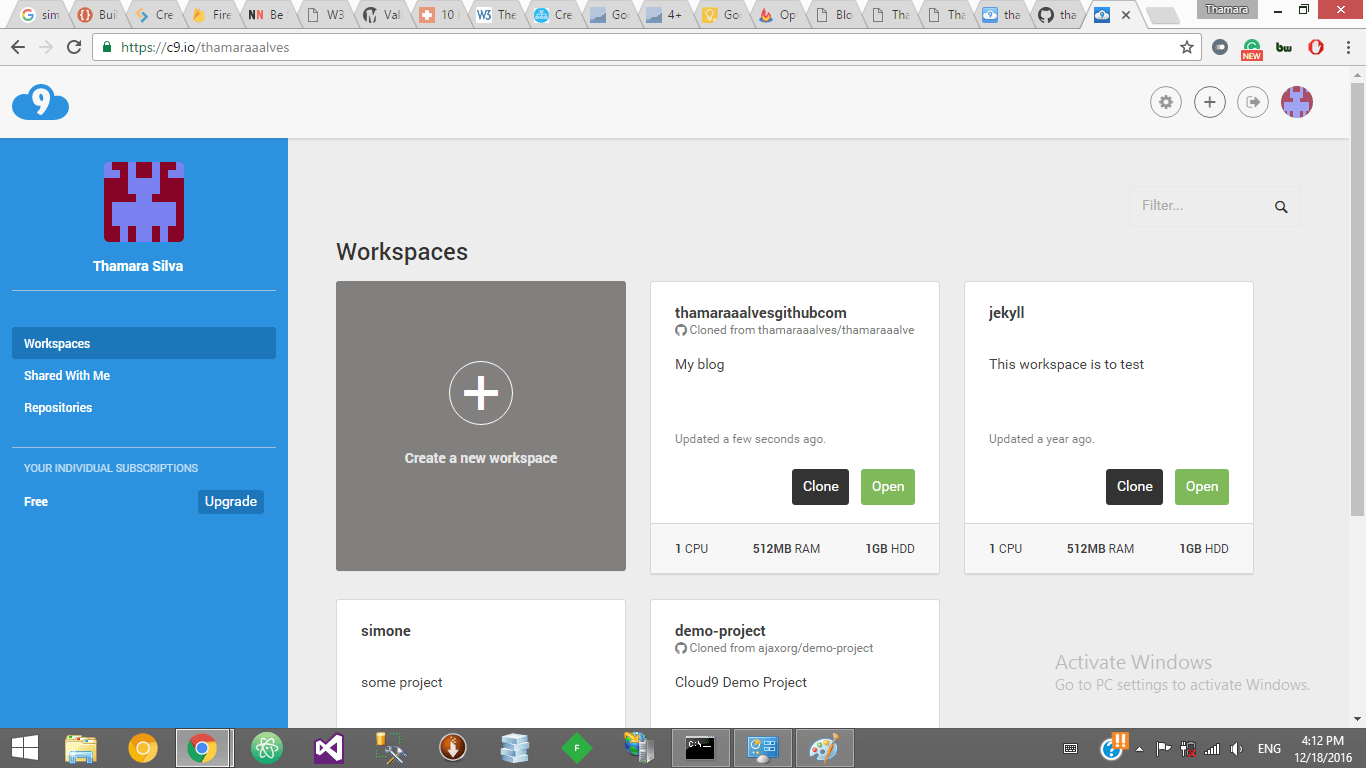The height and width of the screenshot is (768, 1366).
Task: Click the Cloud9 logo icon
Action: (40, 103)
